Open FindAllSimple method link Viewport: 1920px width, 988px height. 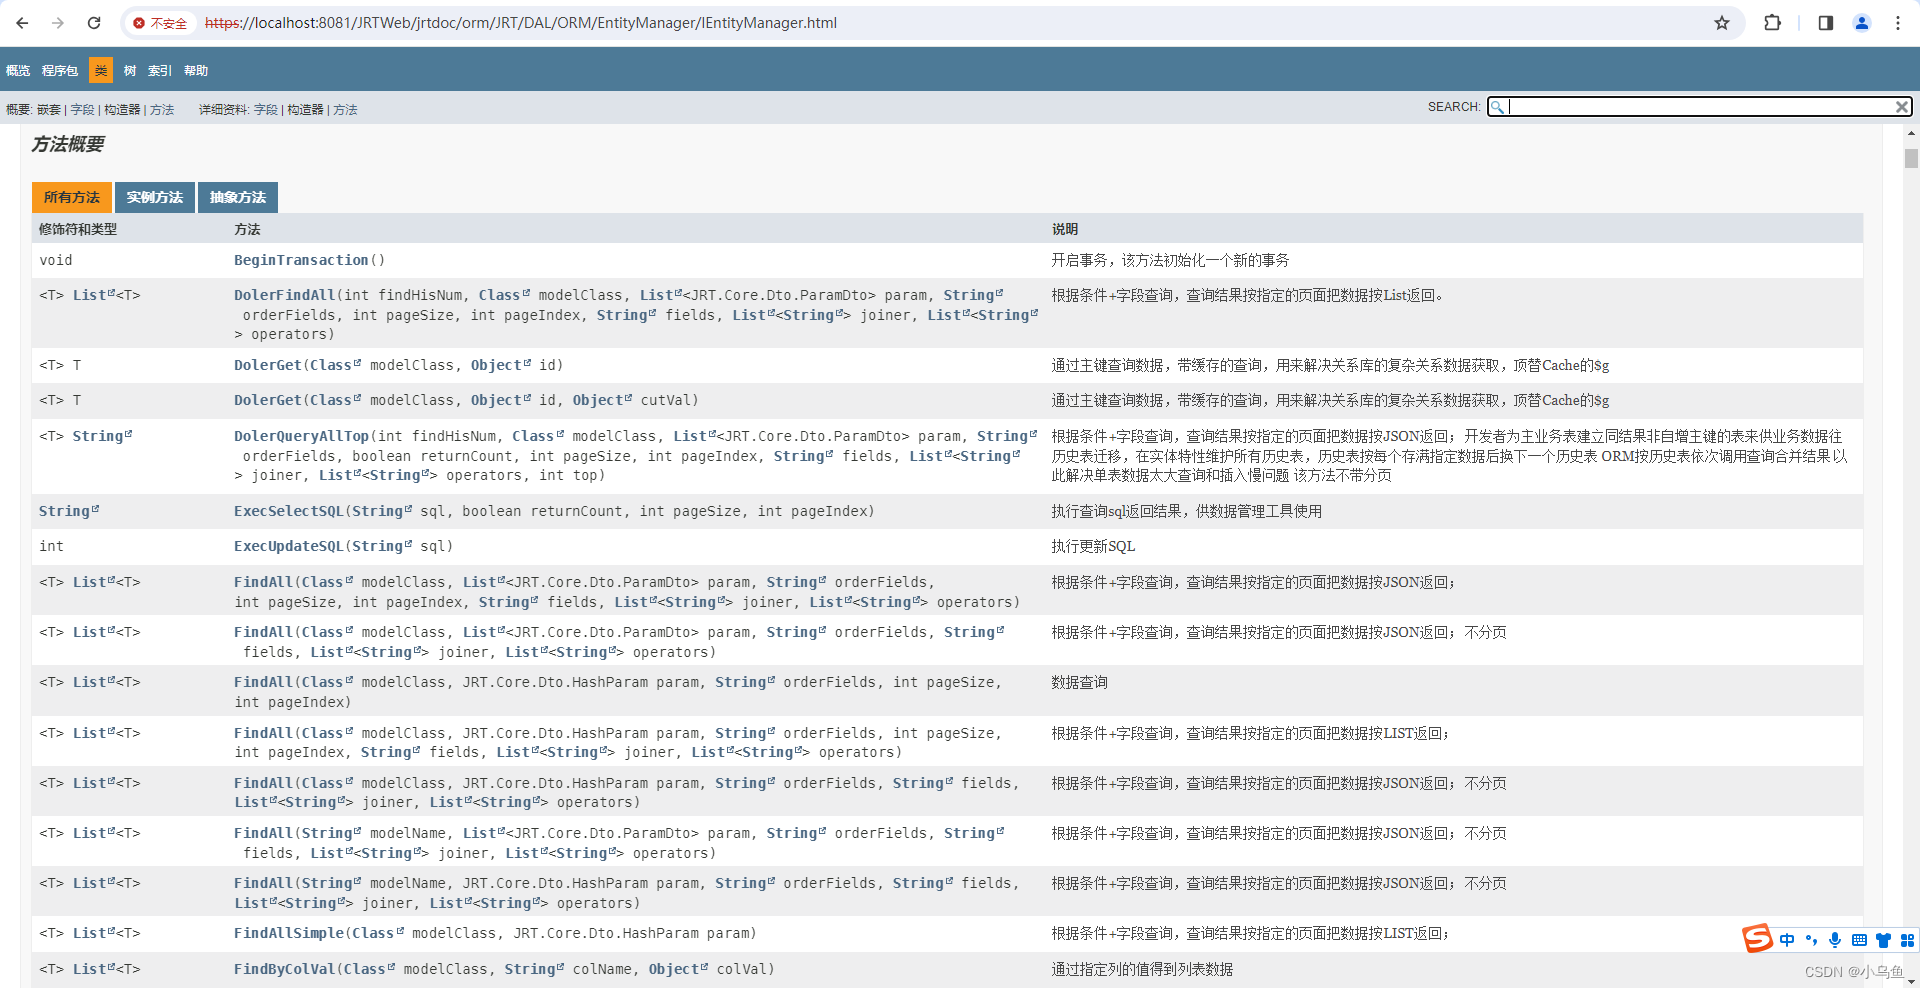coord(288,933)
